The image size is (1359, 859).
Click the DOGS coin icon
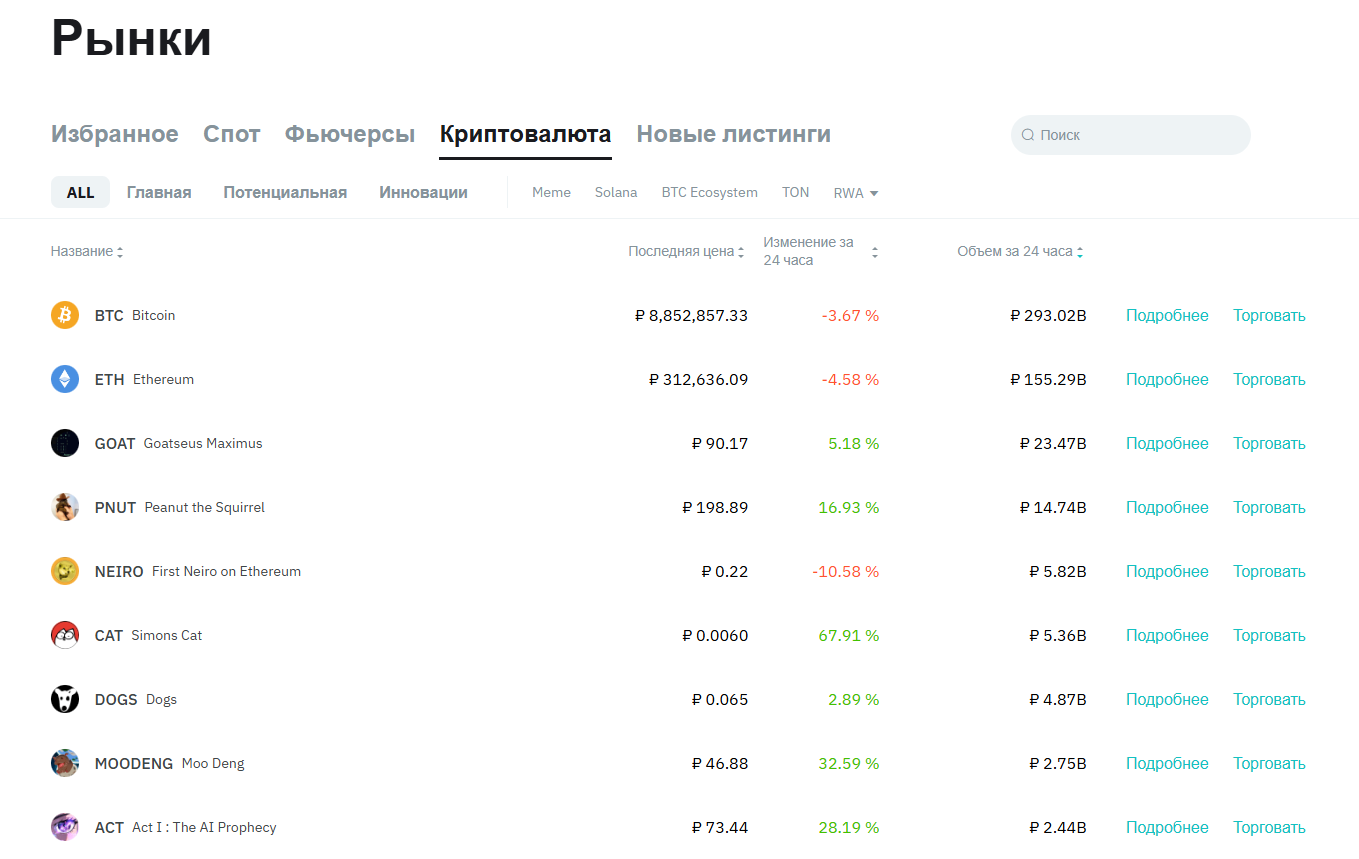[65, 699]
